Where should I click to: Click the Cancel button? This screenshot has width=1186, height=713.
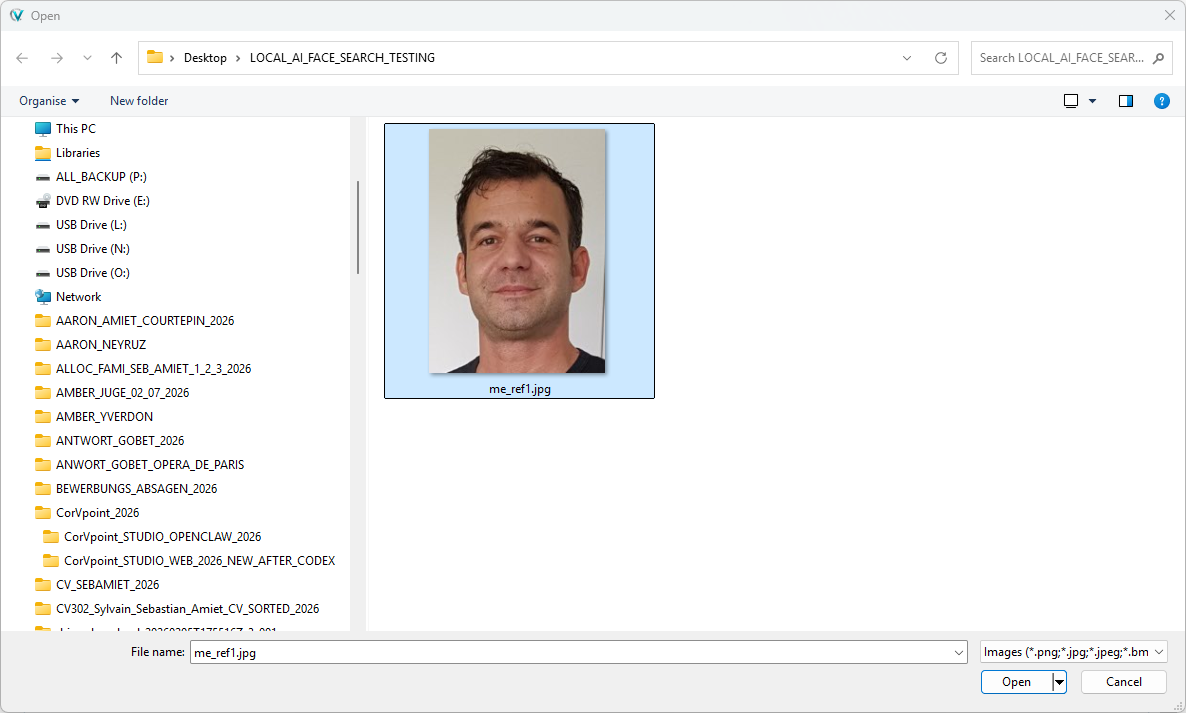pos(1123,682)
